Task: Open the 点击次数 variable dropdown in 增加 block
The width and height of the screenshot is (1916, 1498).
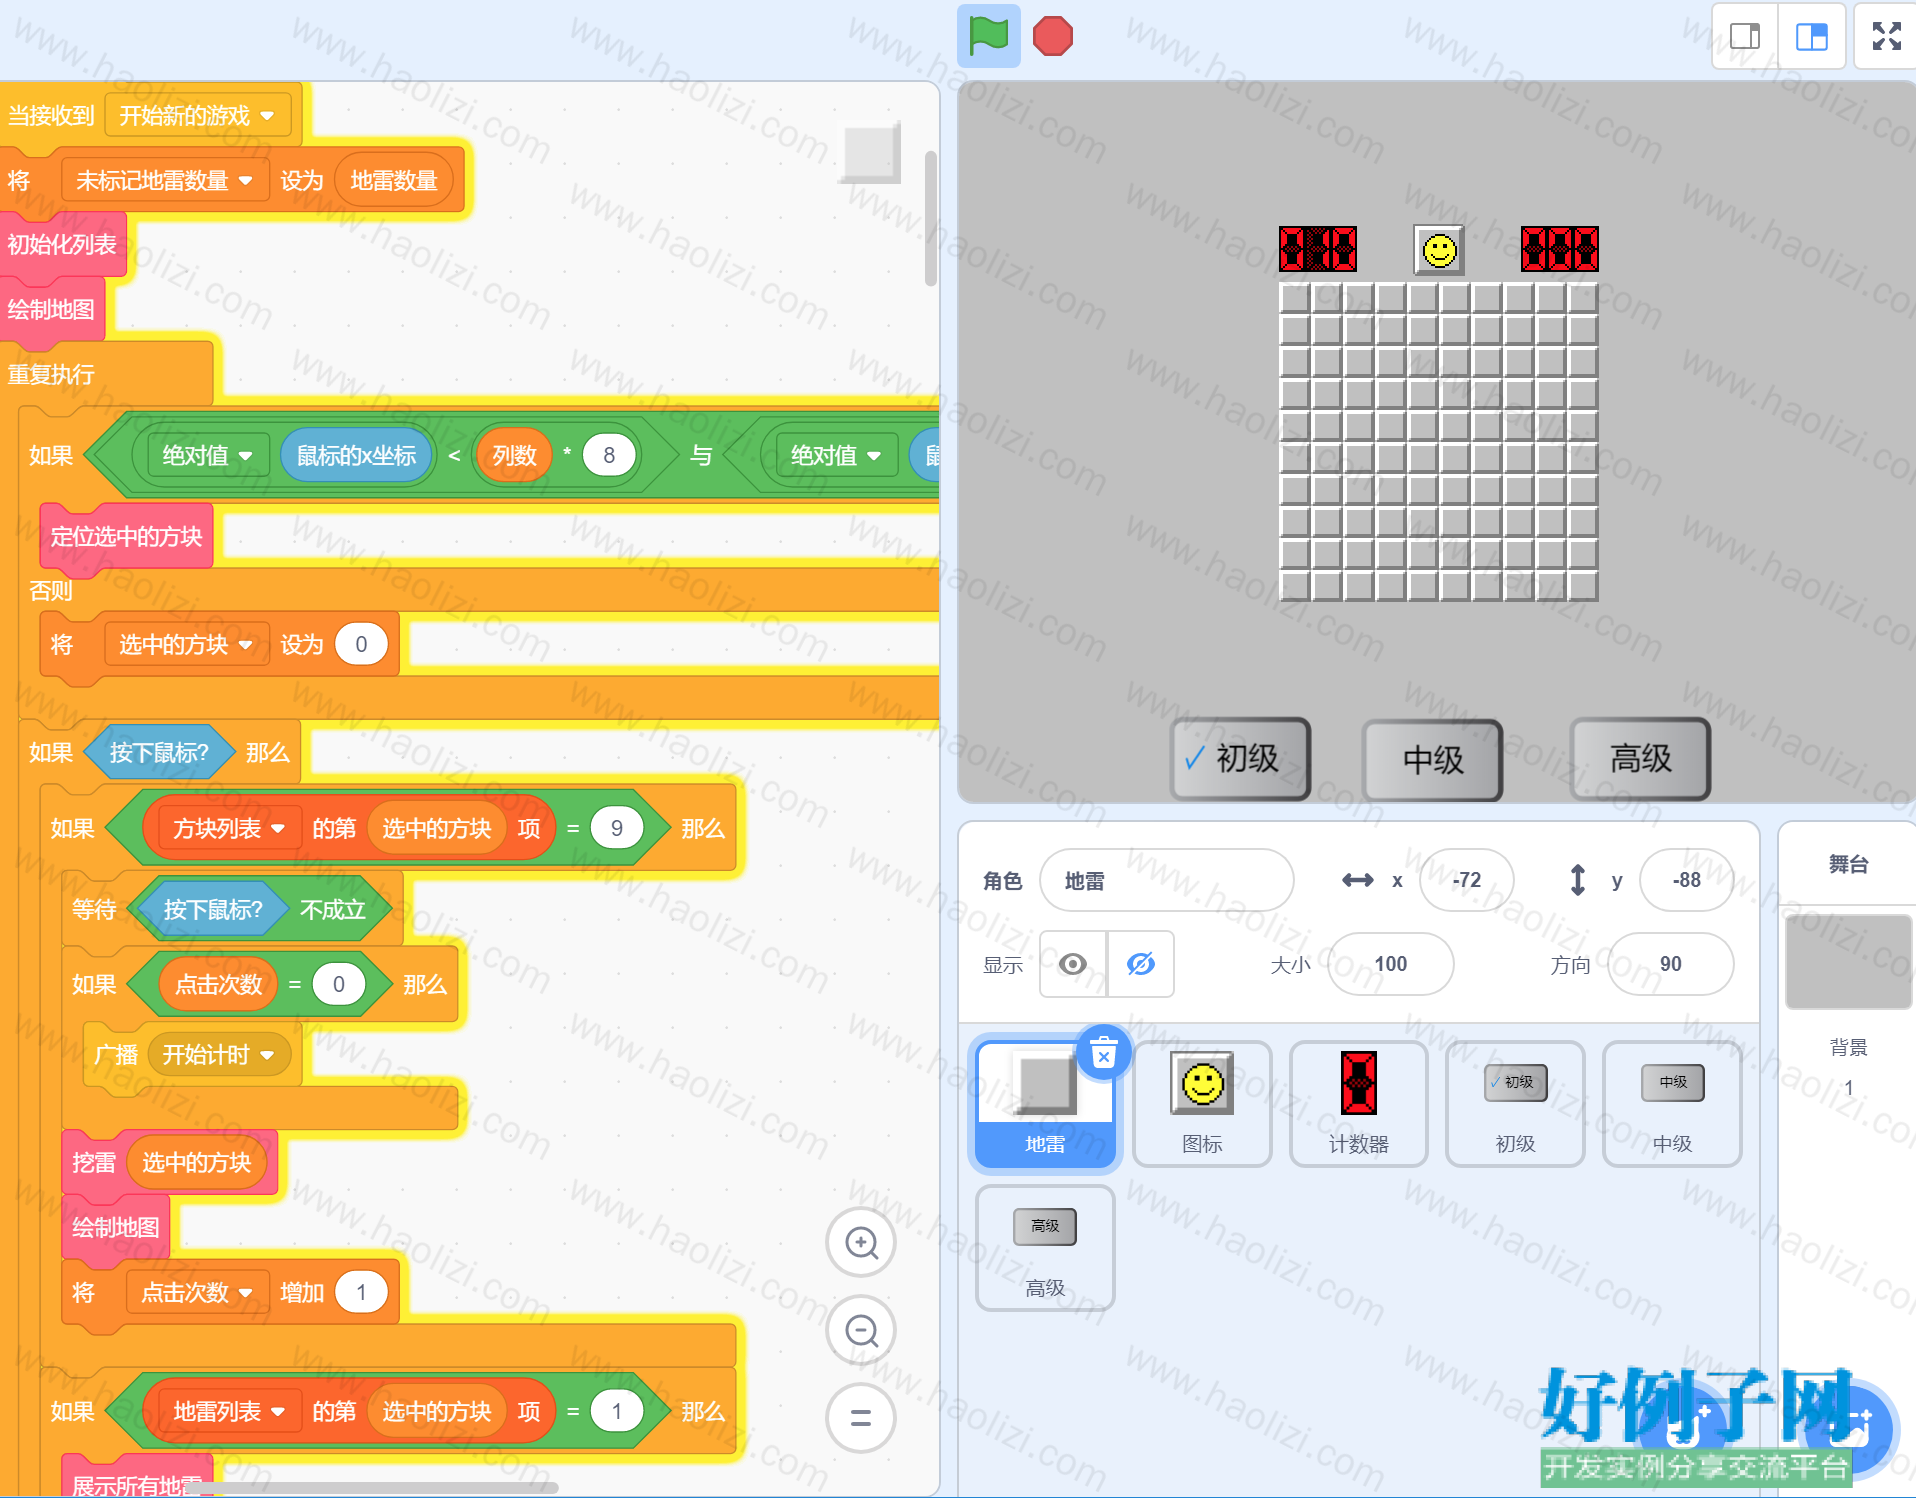Action: click(197, 1293)
